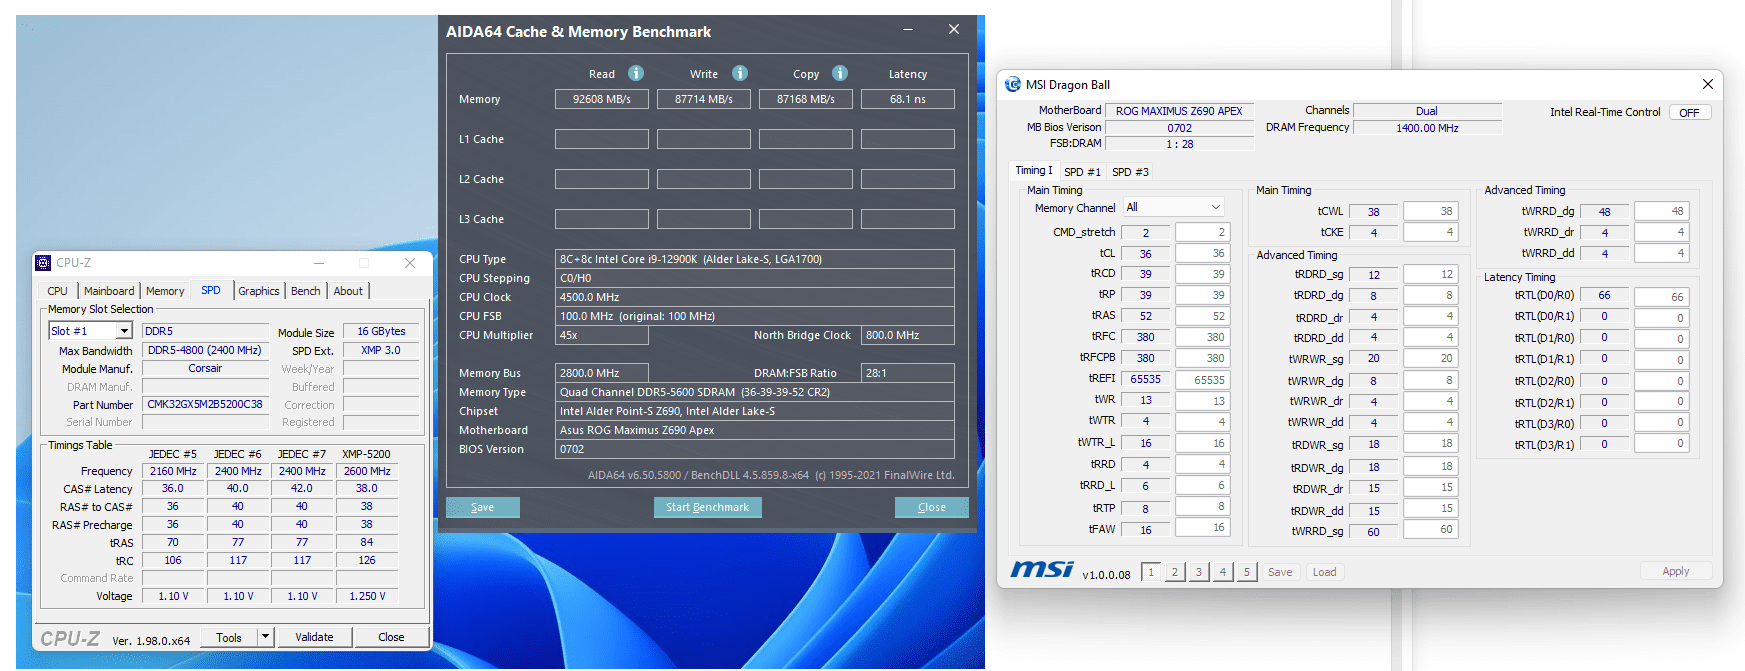Click the DRAM Frequency 1400.00 MHz value
Image resolution: width=1745 pixels, height=671 pixels.
[x=1427, y=128]
